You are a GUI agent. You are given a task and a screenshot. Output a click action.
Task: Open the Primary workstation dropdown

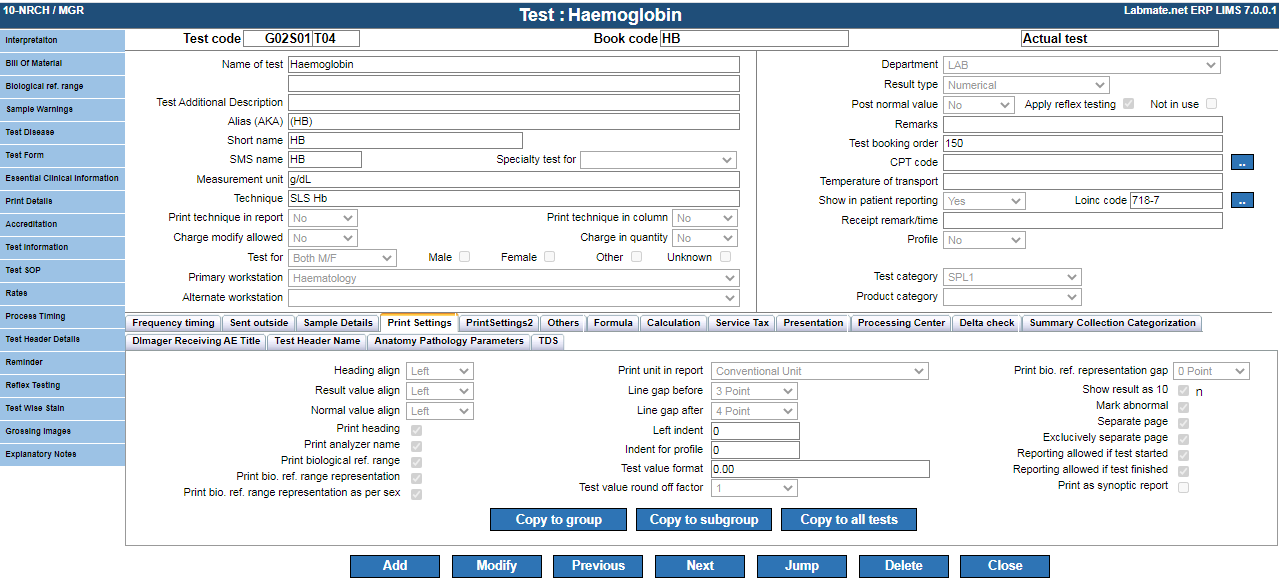click(514, 278)
